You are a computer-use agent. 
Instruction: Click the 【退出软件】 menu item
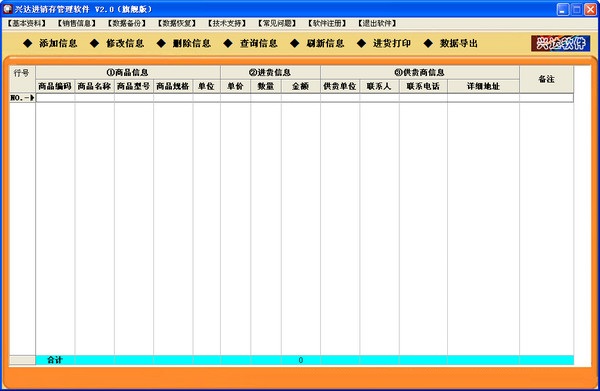click(x=377, y=23)
